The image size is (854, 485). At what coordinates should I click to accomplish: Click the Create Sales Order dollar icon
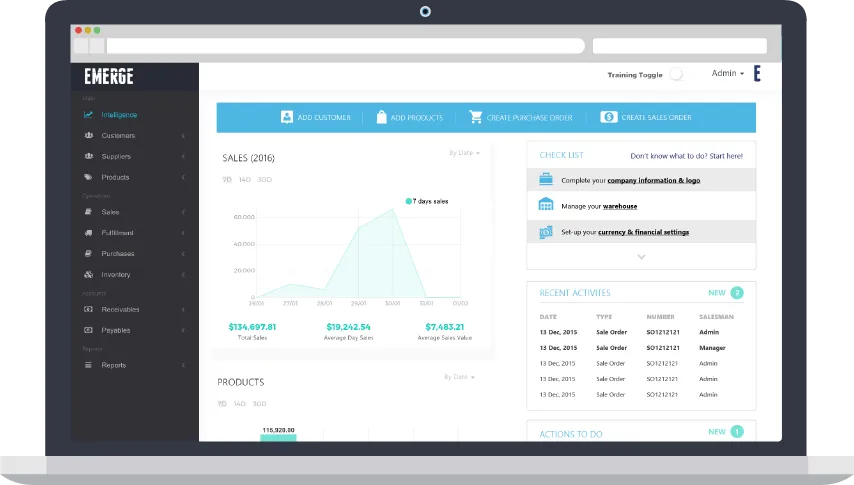pos(608,117)
